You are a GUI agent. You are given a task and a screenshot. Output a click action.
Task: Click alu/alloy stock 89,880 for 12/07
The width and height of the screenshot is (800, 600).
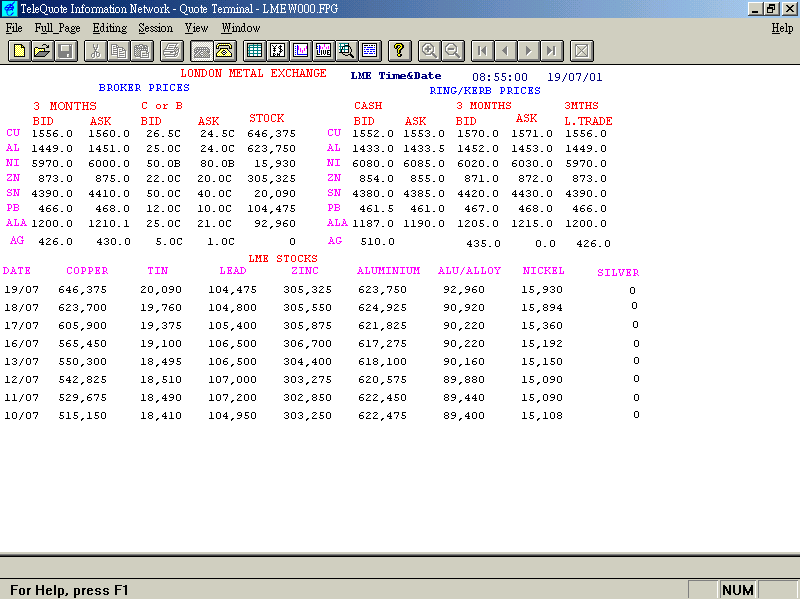pyautogui.click(x=464, y=380)
